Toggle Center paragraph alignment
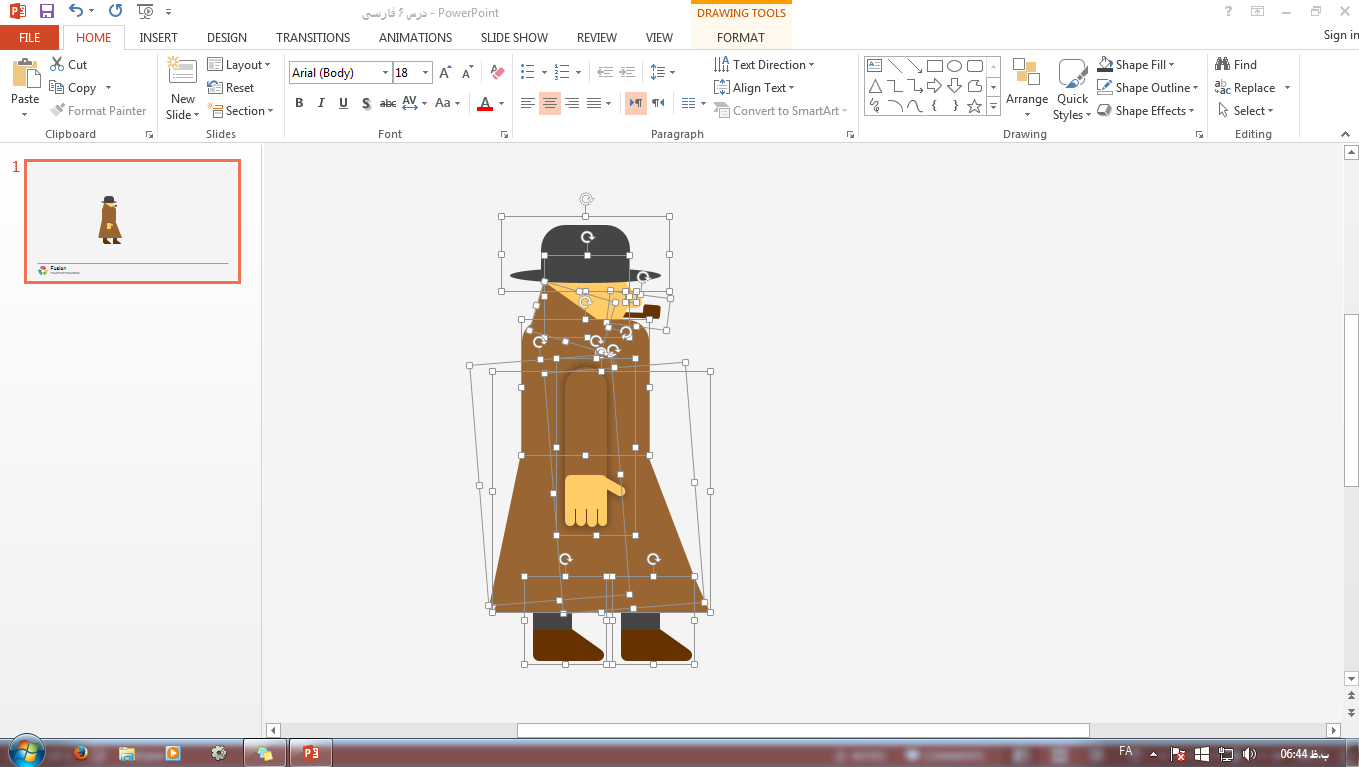Image resolution: width=1359 pixels, height=767 pixels. click(550, 103)
